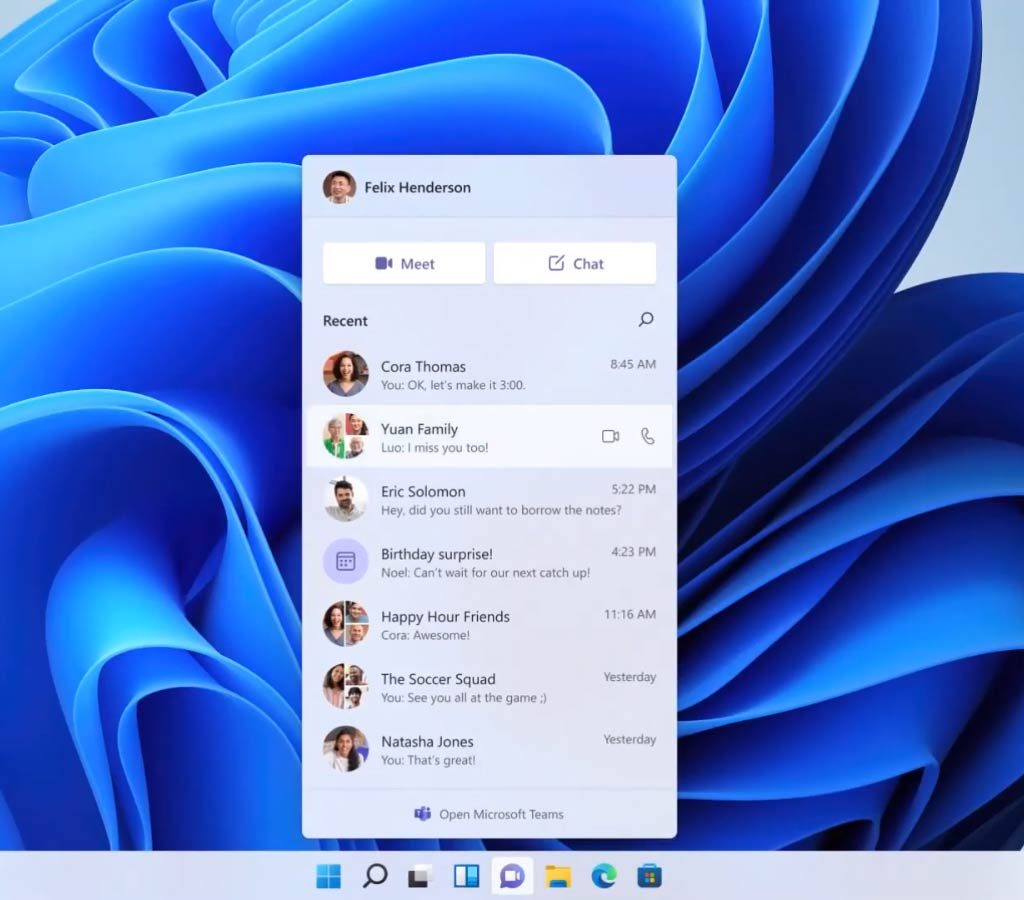Open Widgets panel from taskbar
Viewport: 1024px width, 900px height.
[466, 876]
